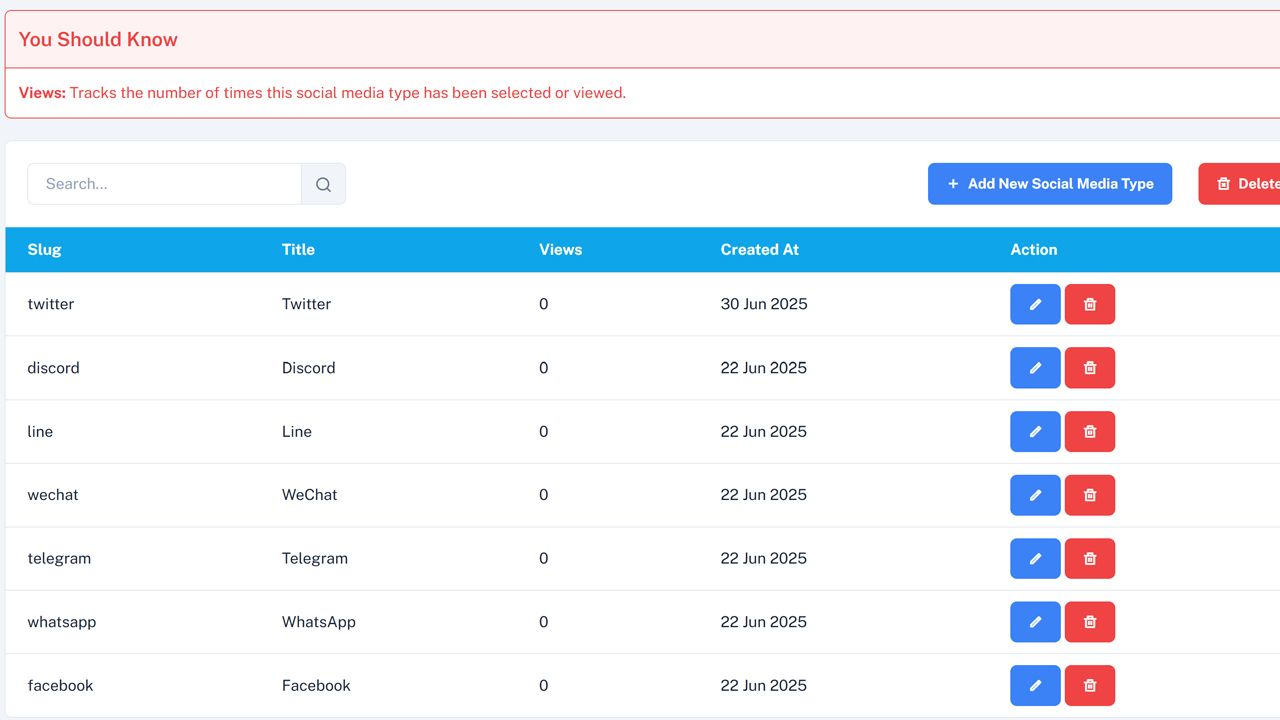
Task: Delete the whatsapp row
Action: pyautogui.click(x=1090, y=622)
